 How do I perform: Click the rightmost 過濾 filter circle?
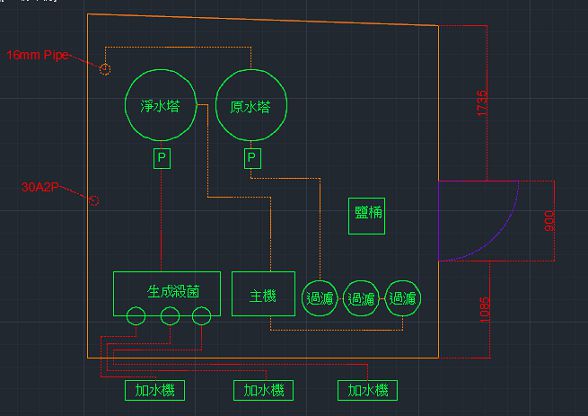[x=403, y=298]
